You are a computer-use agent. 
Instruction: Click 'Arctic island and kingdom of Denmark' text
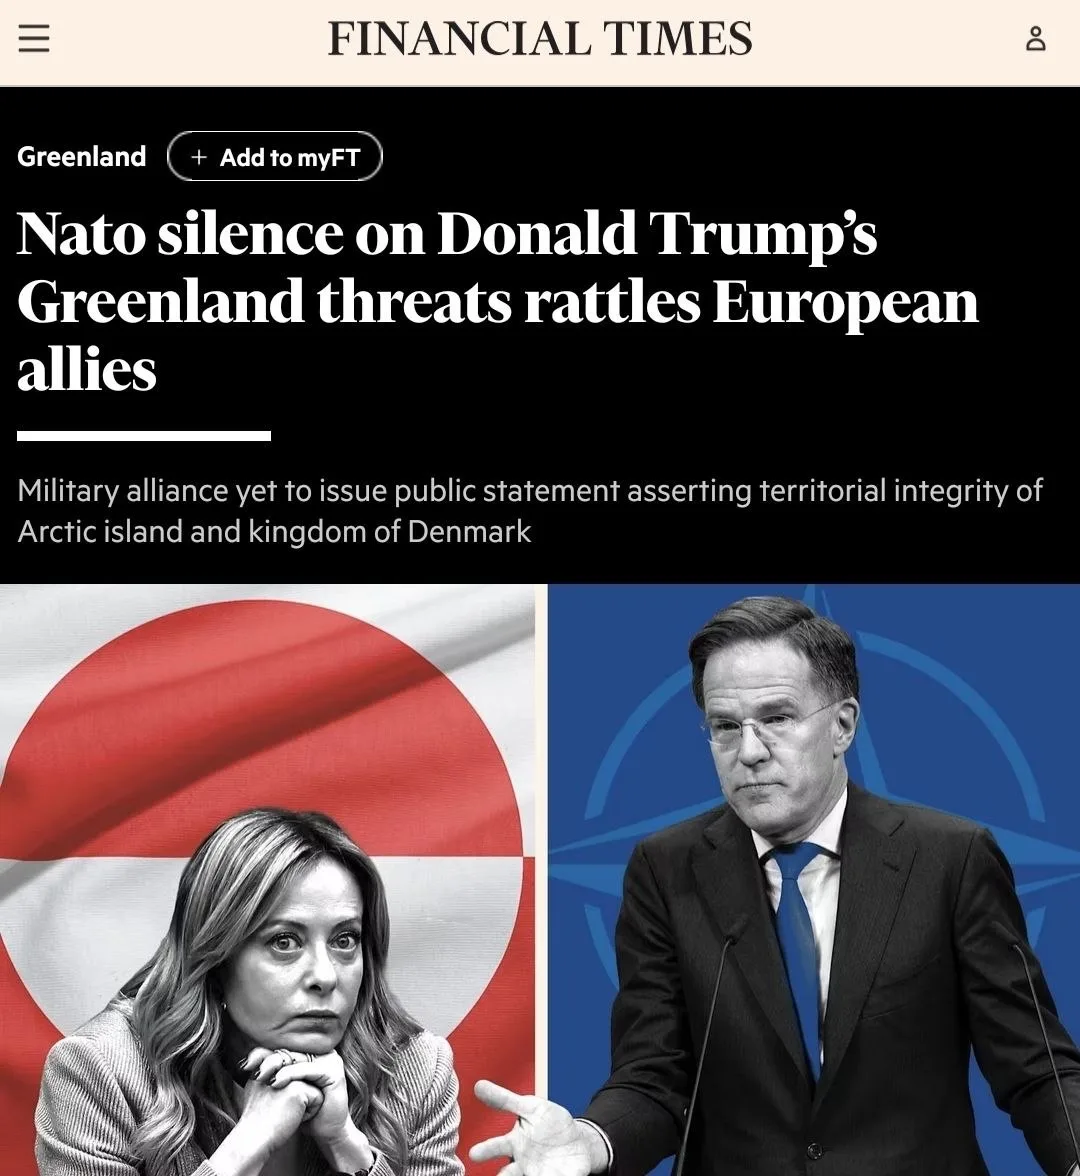(275, 531)
